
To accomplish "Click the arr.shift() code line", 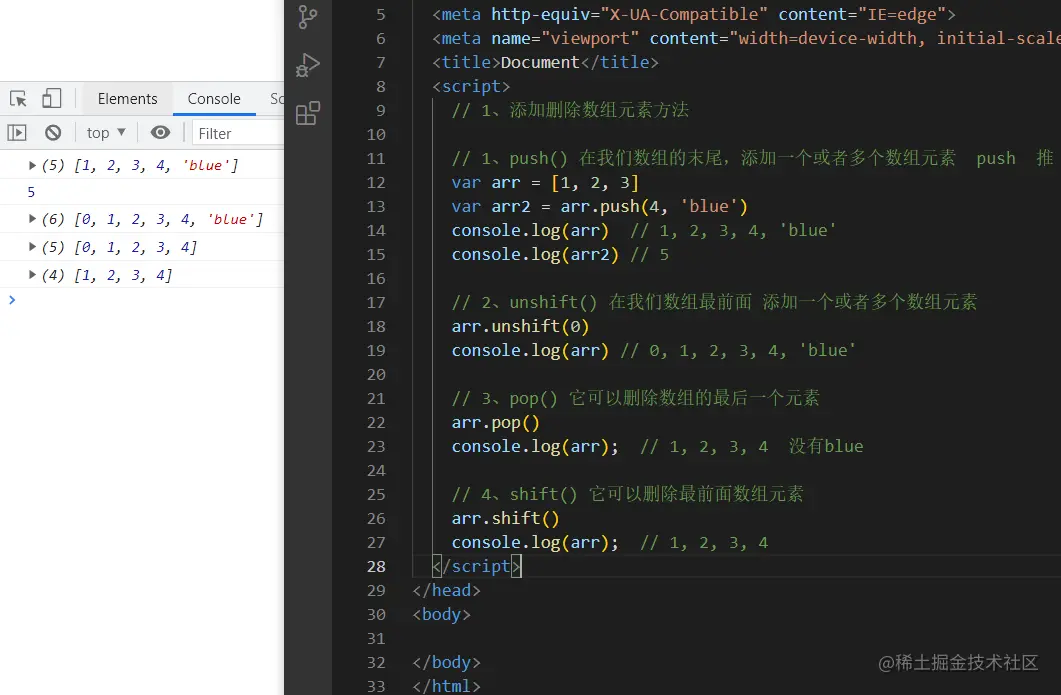I will point(505,518).
